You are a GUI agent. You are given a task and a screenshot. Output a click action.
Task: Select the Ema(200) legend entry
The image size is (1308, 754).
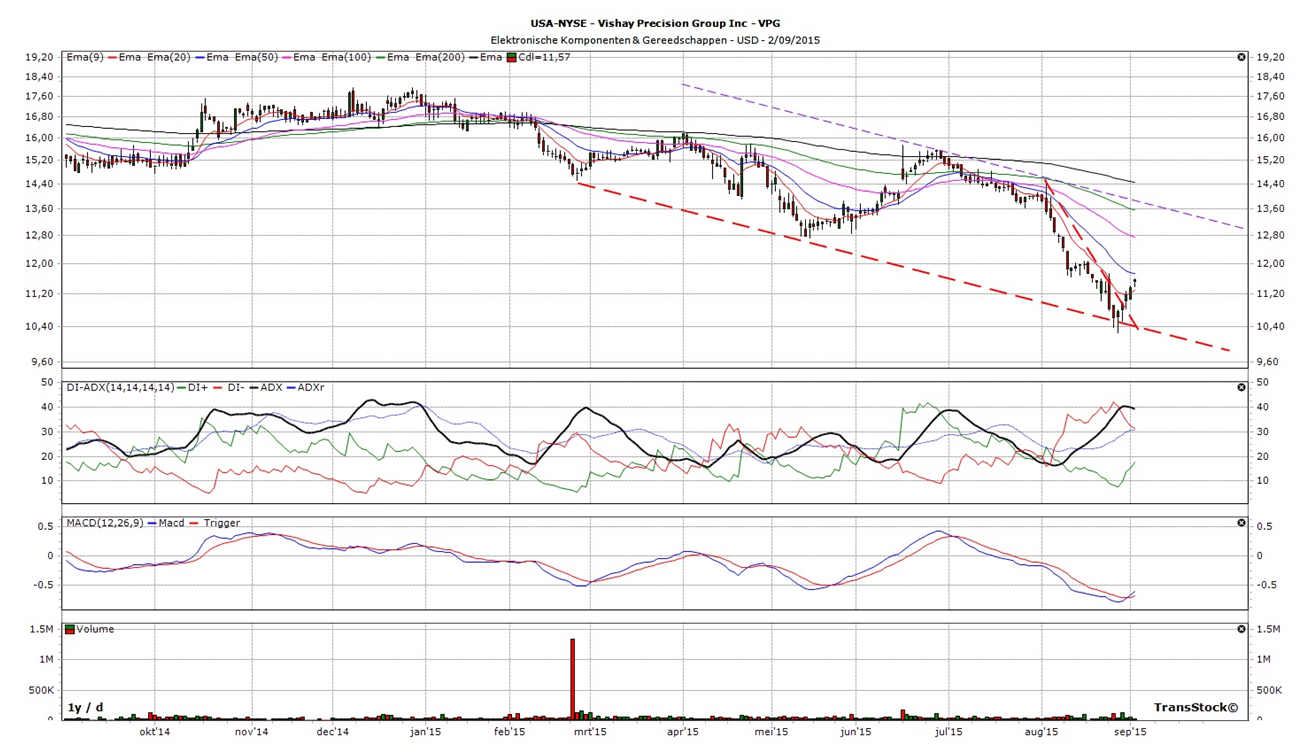click(x=441, y=57)
